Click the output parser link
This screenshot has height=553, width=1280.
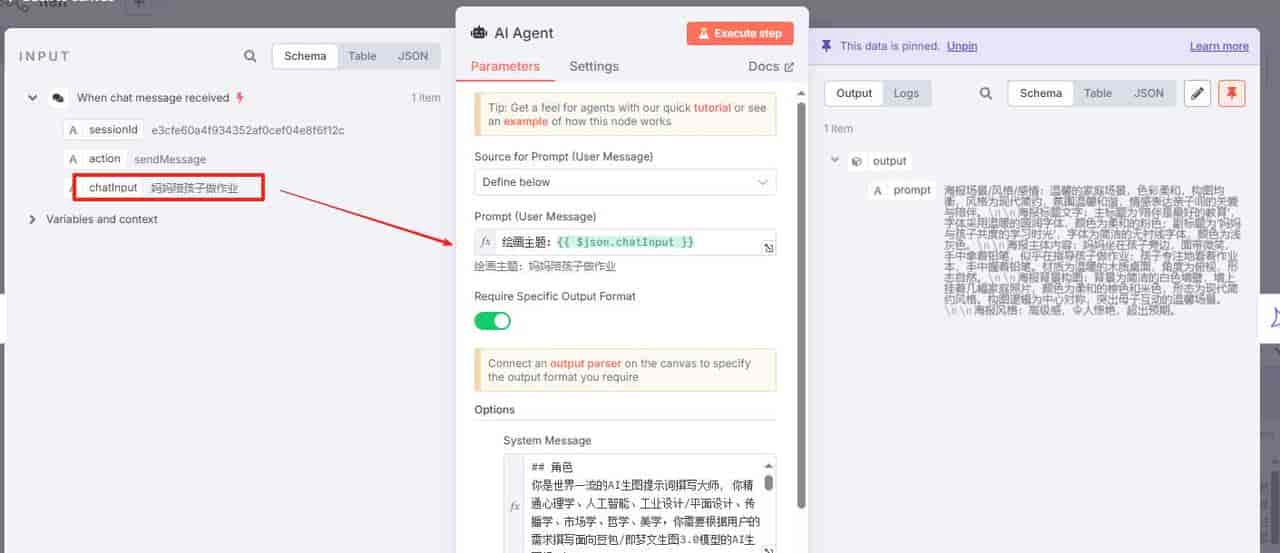(x=585, y=363)
